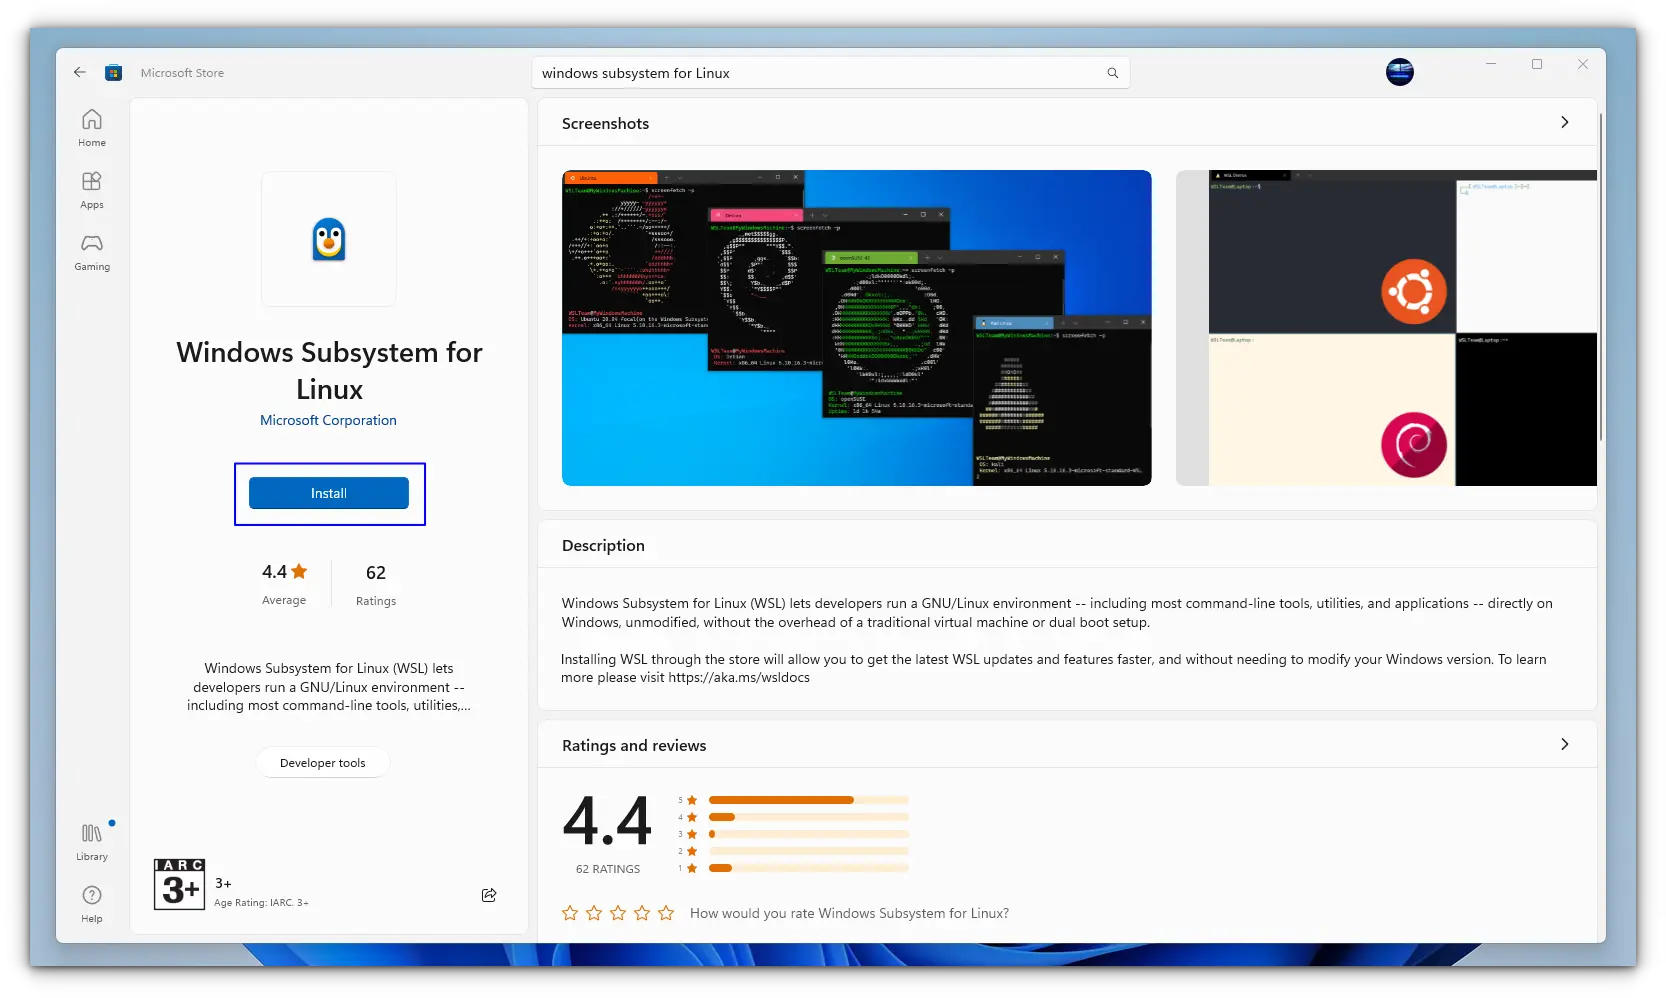This screenshot has height=998, width=1666.
Task: Click the search magnifier icon
Action: [x=1112, y=73]
